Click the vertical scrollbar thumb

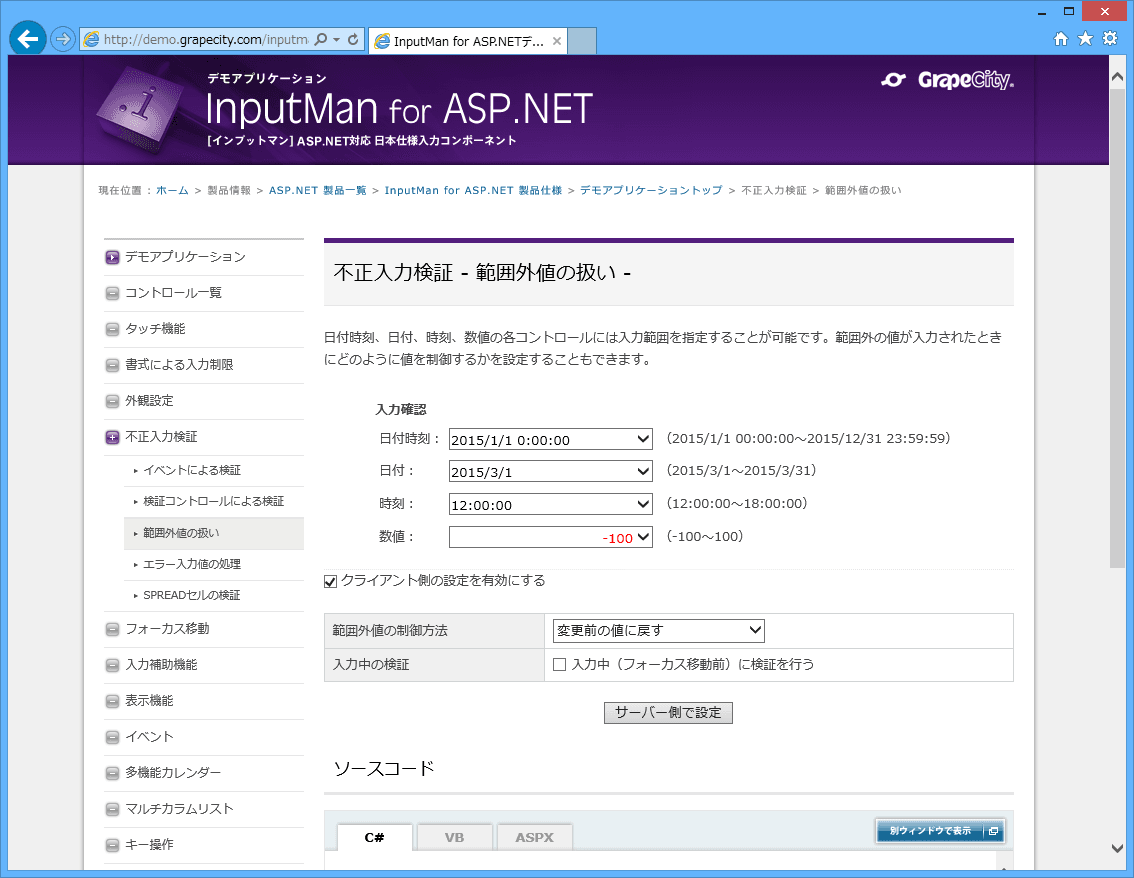1117,328
